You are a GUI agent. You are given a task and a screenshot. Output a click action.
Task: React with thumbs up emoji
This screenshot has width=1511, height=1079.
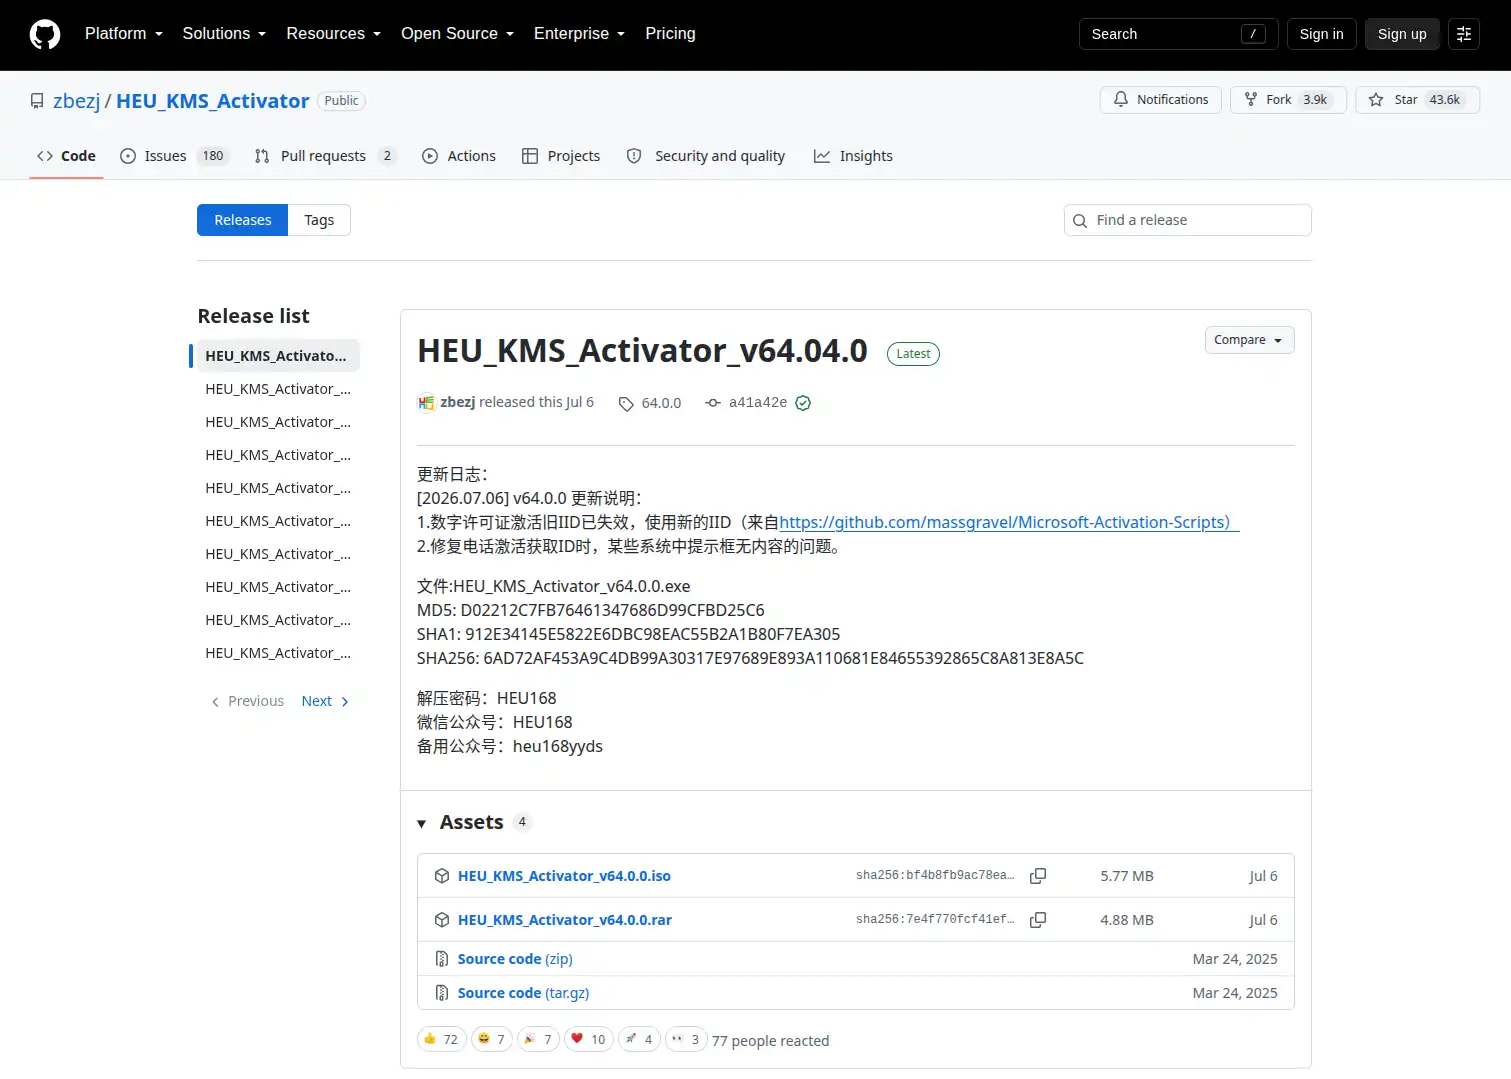coord(441,1040)
